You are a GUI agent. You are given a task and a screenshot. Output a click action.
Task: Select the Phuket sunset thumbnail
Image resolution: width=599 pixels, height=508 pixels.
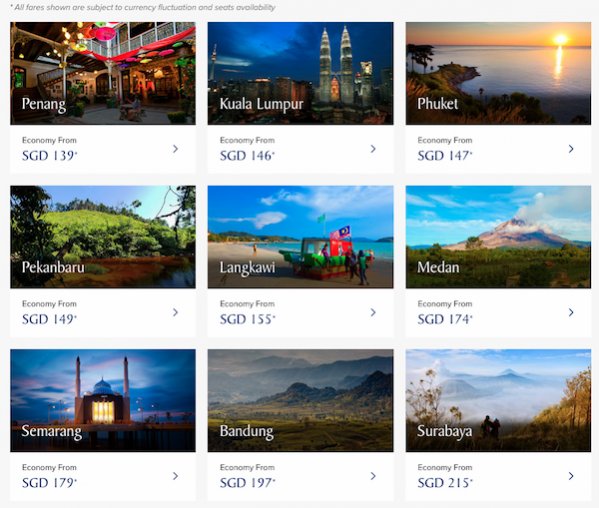[498, 73]
